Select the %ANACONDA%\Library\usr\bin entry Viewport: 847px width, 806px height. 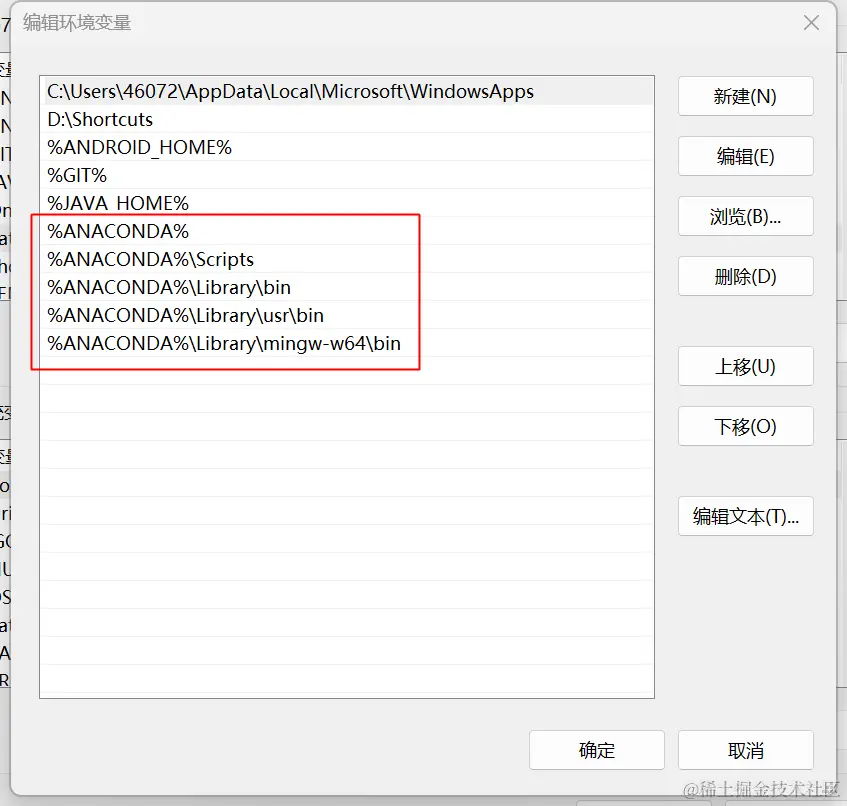(x=347, y=315)
